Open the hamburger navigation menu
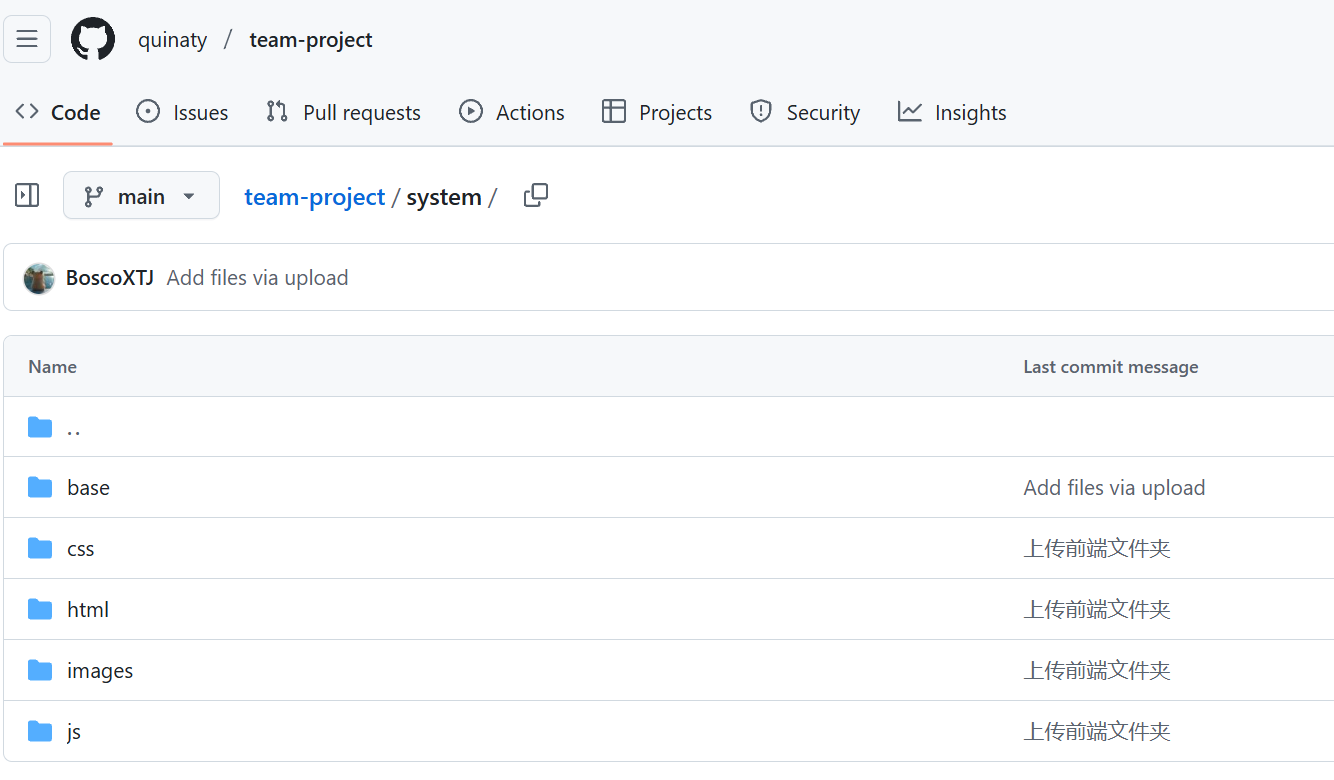Image resolution: width=1334 pixels, height=780 pixels. pyautogui.click(x=27, y=39)
